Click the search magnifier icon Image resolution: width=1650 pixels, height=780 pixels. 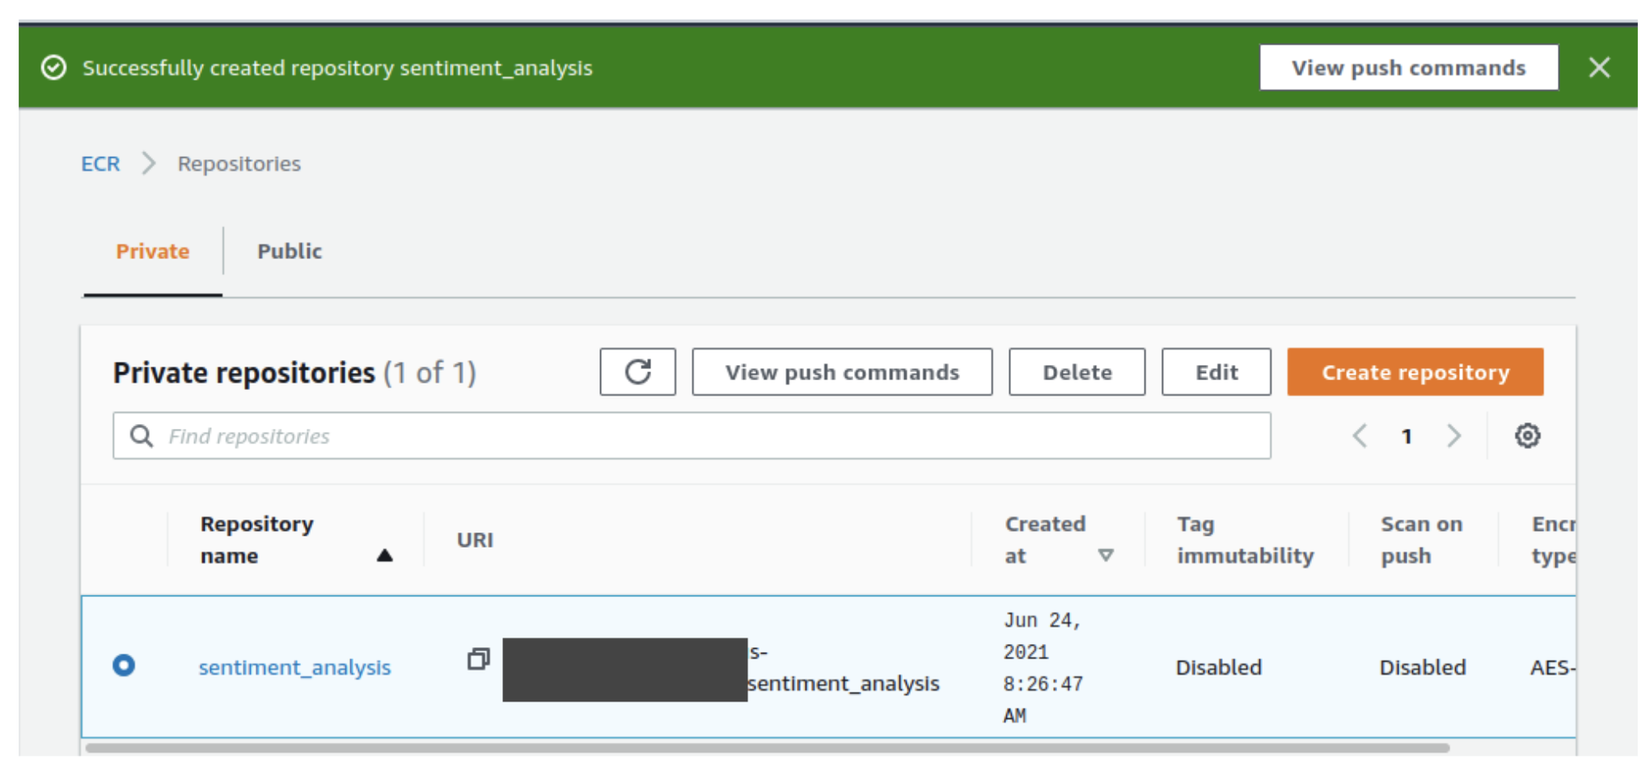point(142,436)
